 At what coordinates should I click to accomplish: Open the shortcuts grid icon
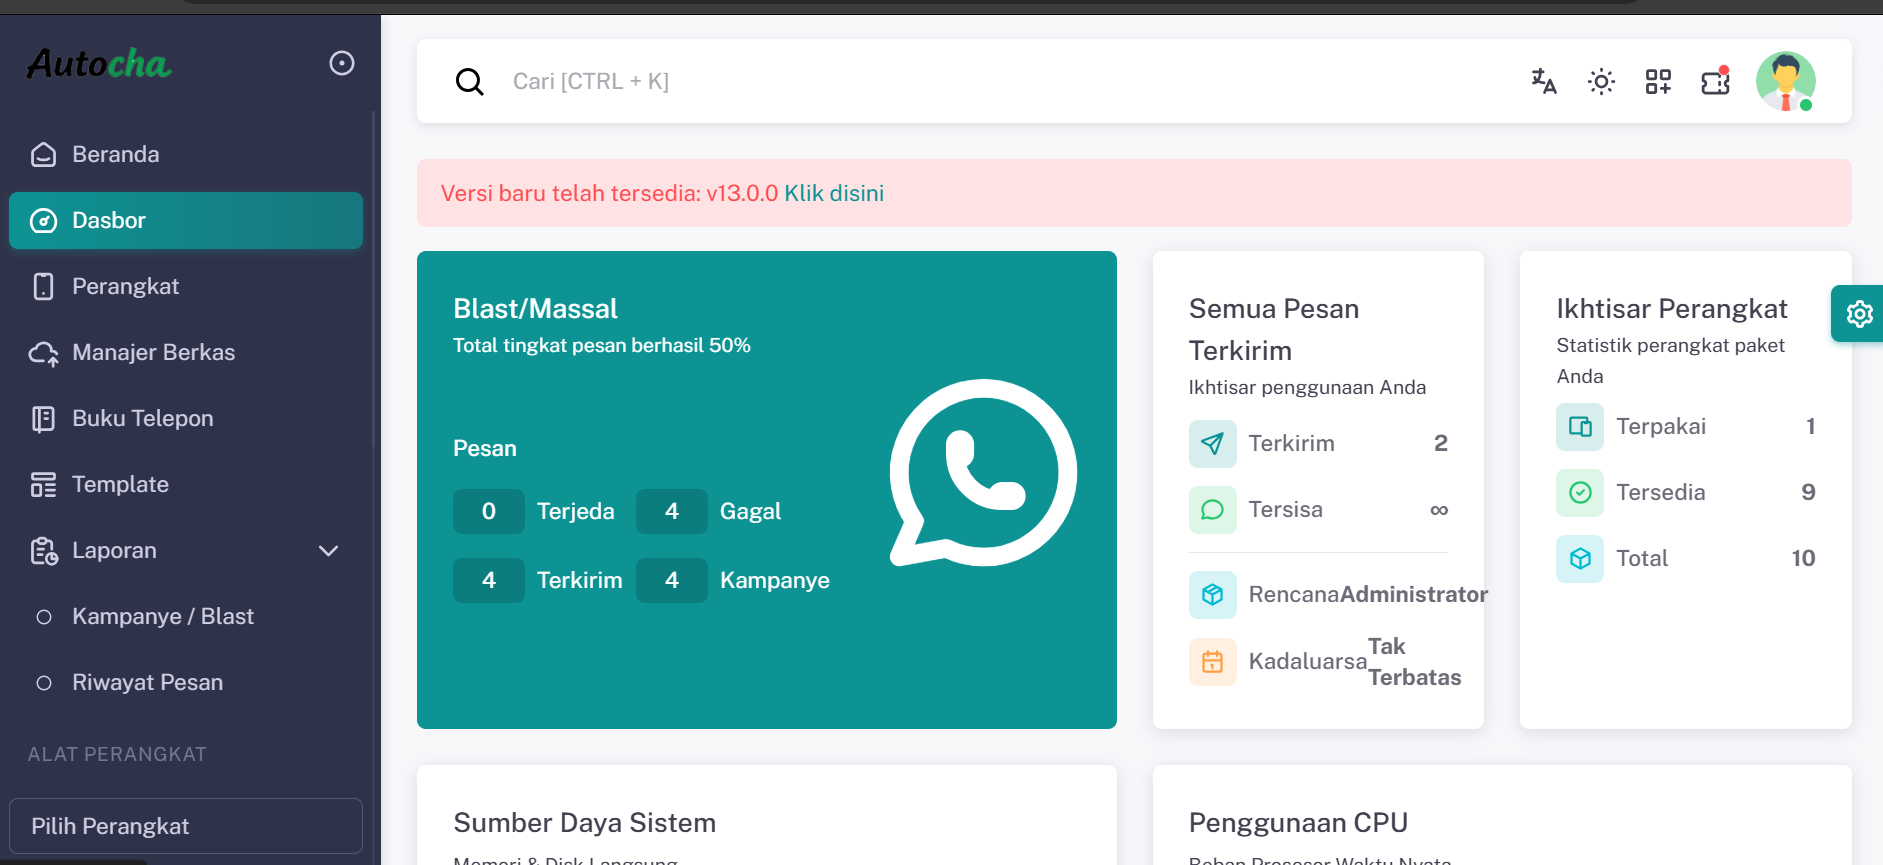(1658, 81)
